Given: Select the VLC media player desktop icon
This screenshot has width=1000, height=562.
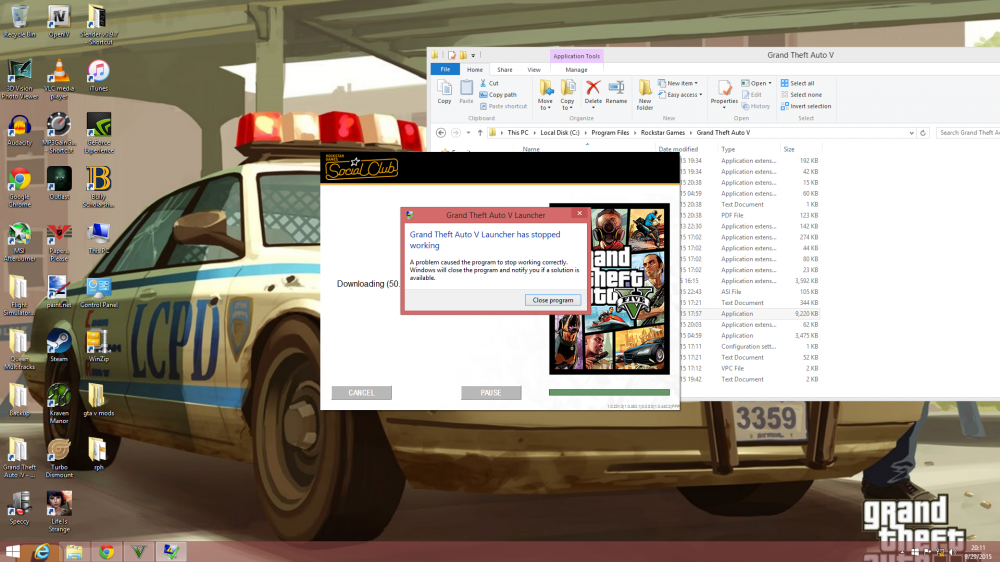Looking at the screenshot, I should pos(59,80).
